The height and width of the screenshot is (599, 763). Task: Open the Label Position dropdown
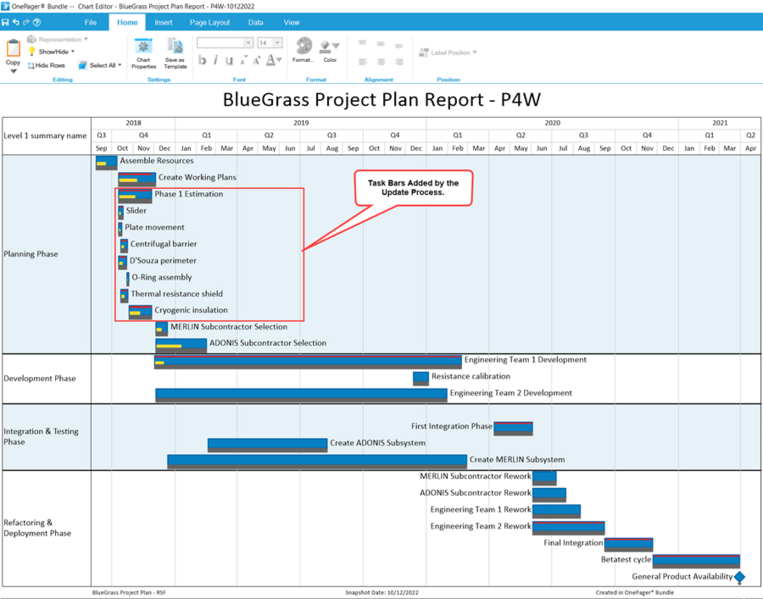click(x=448, y=52)
